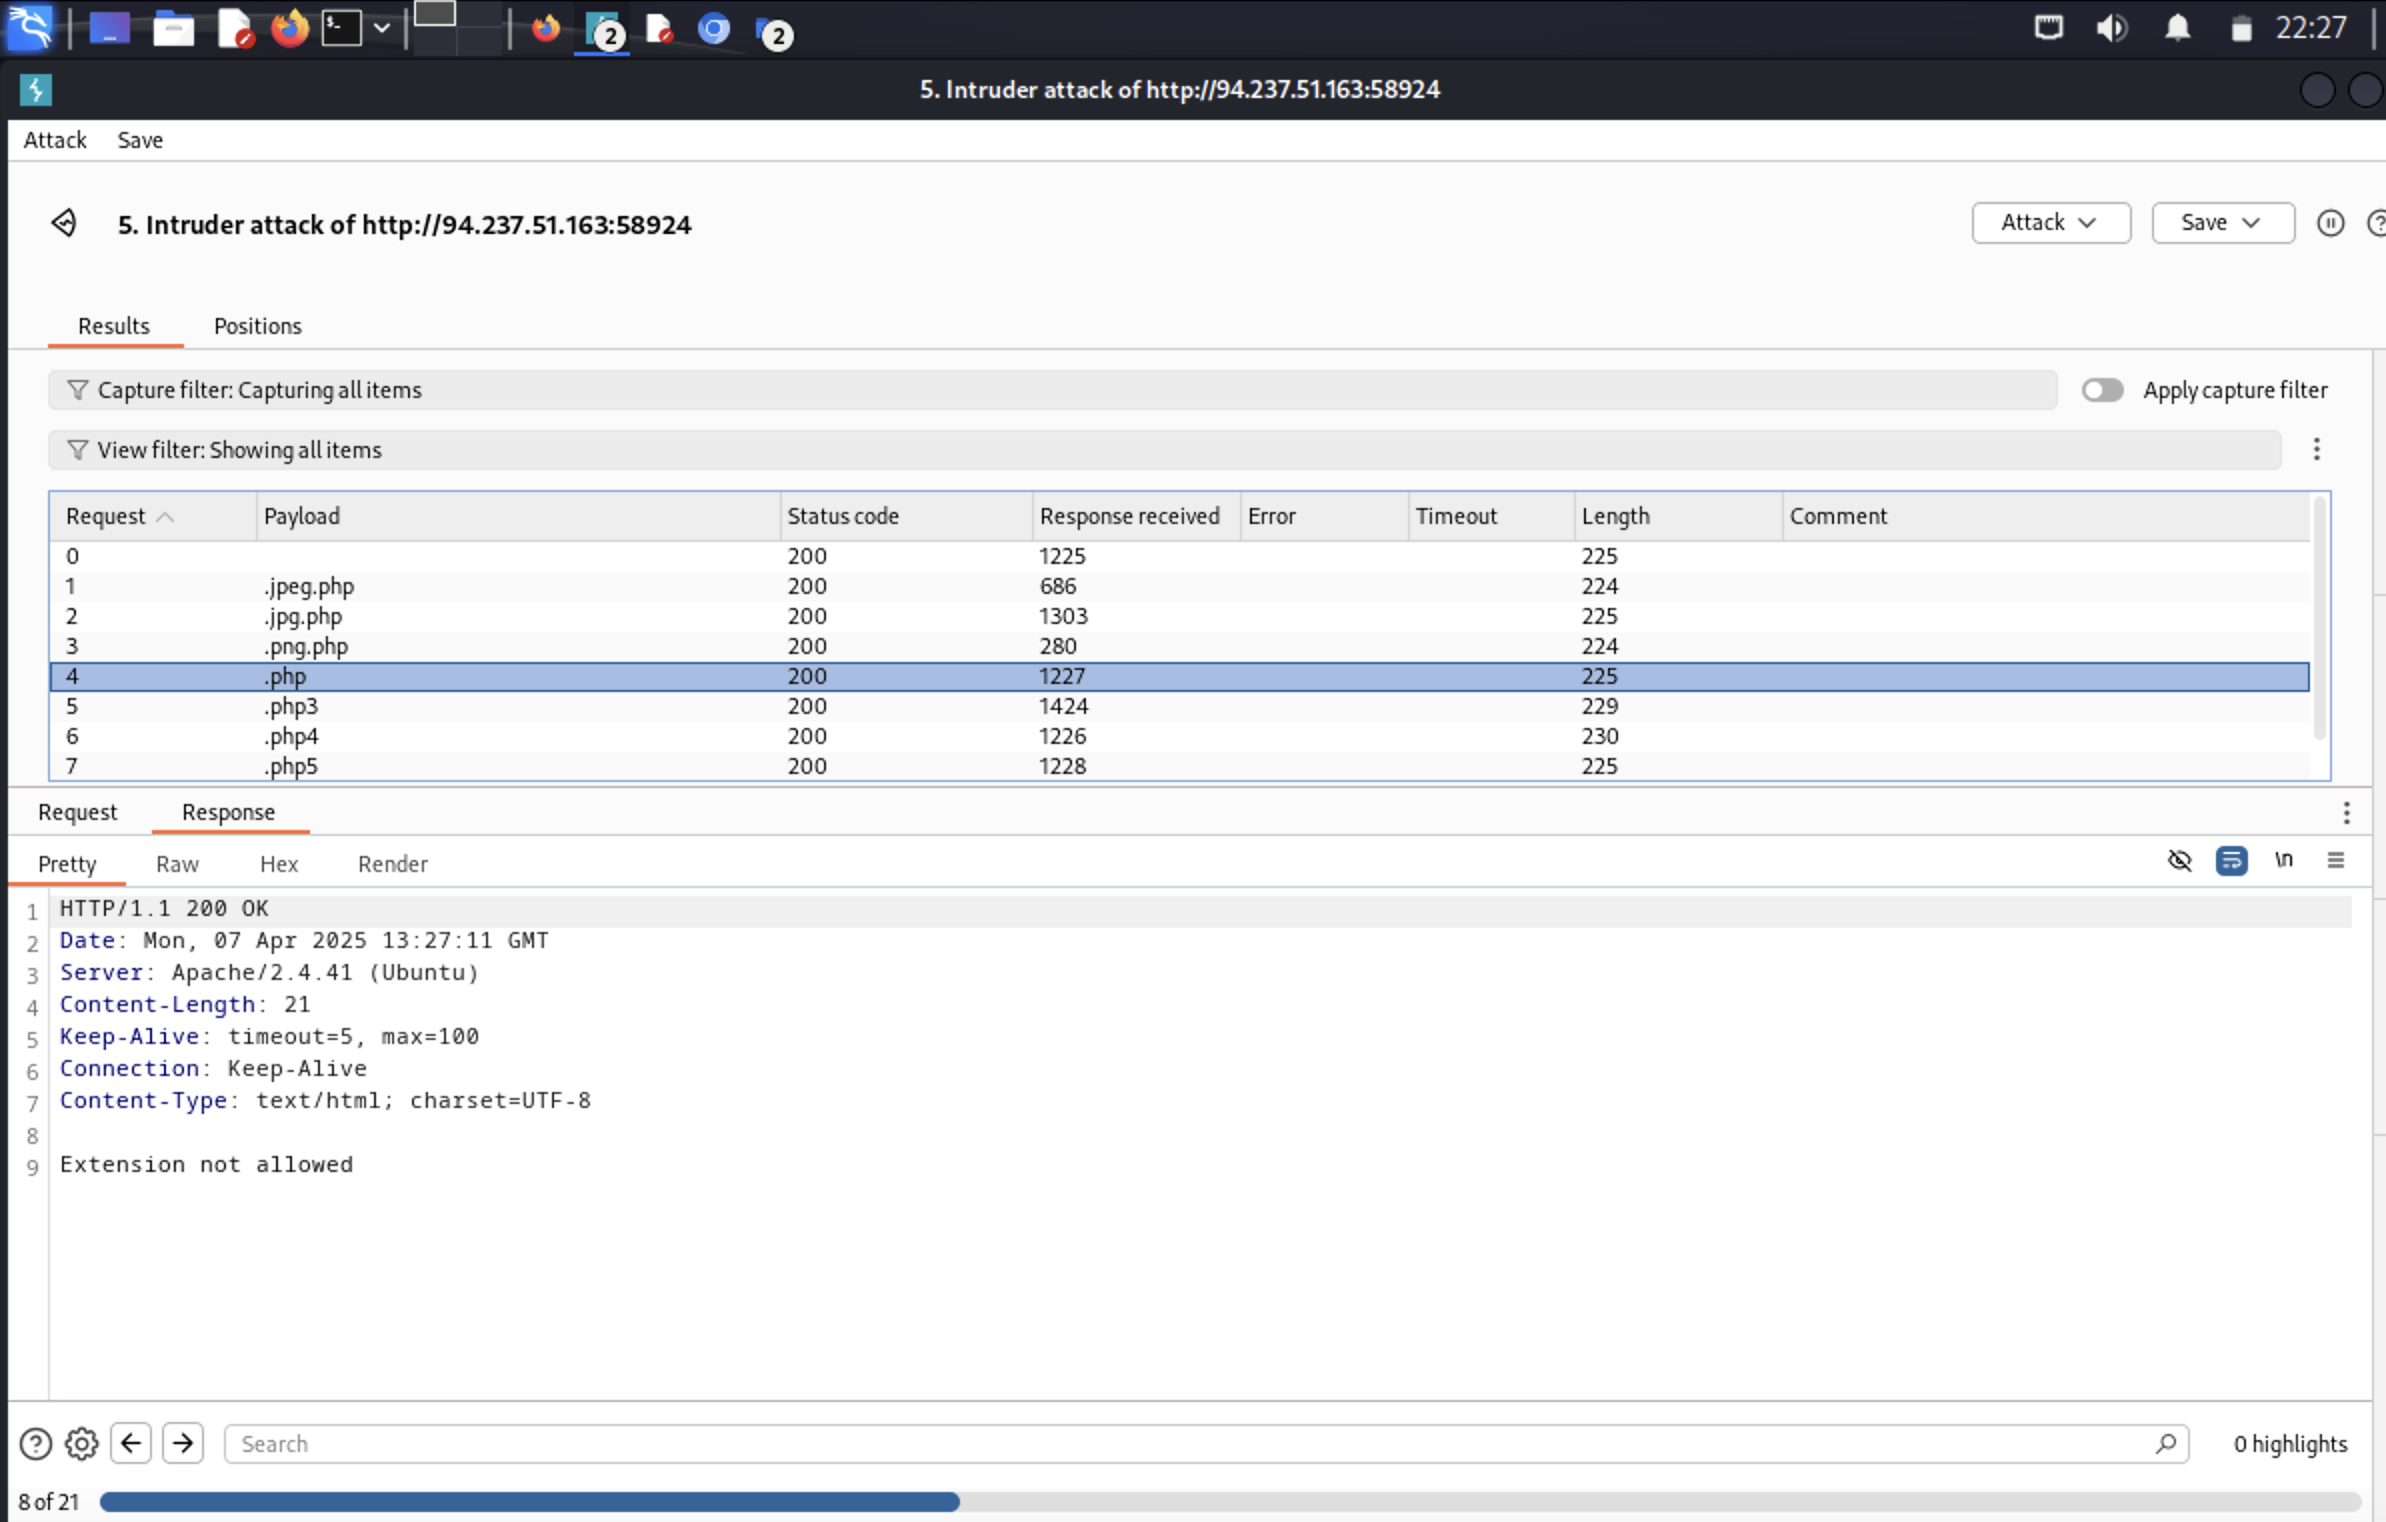Open the Kali applications menu icon

tap(30, 28)
